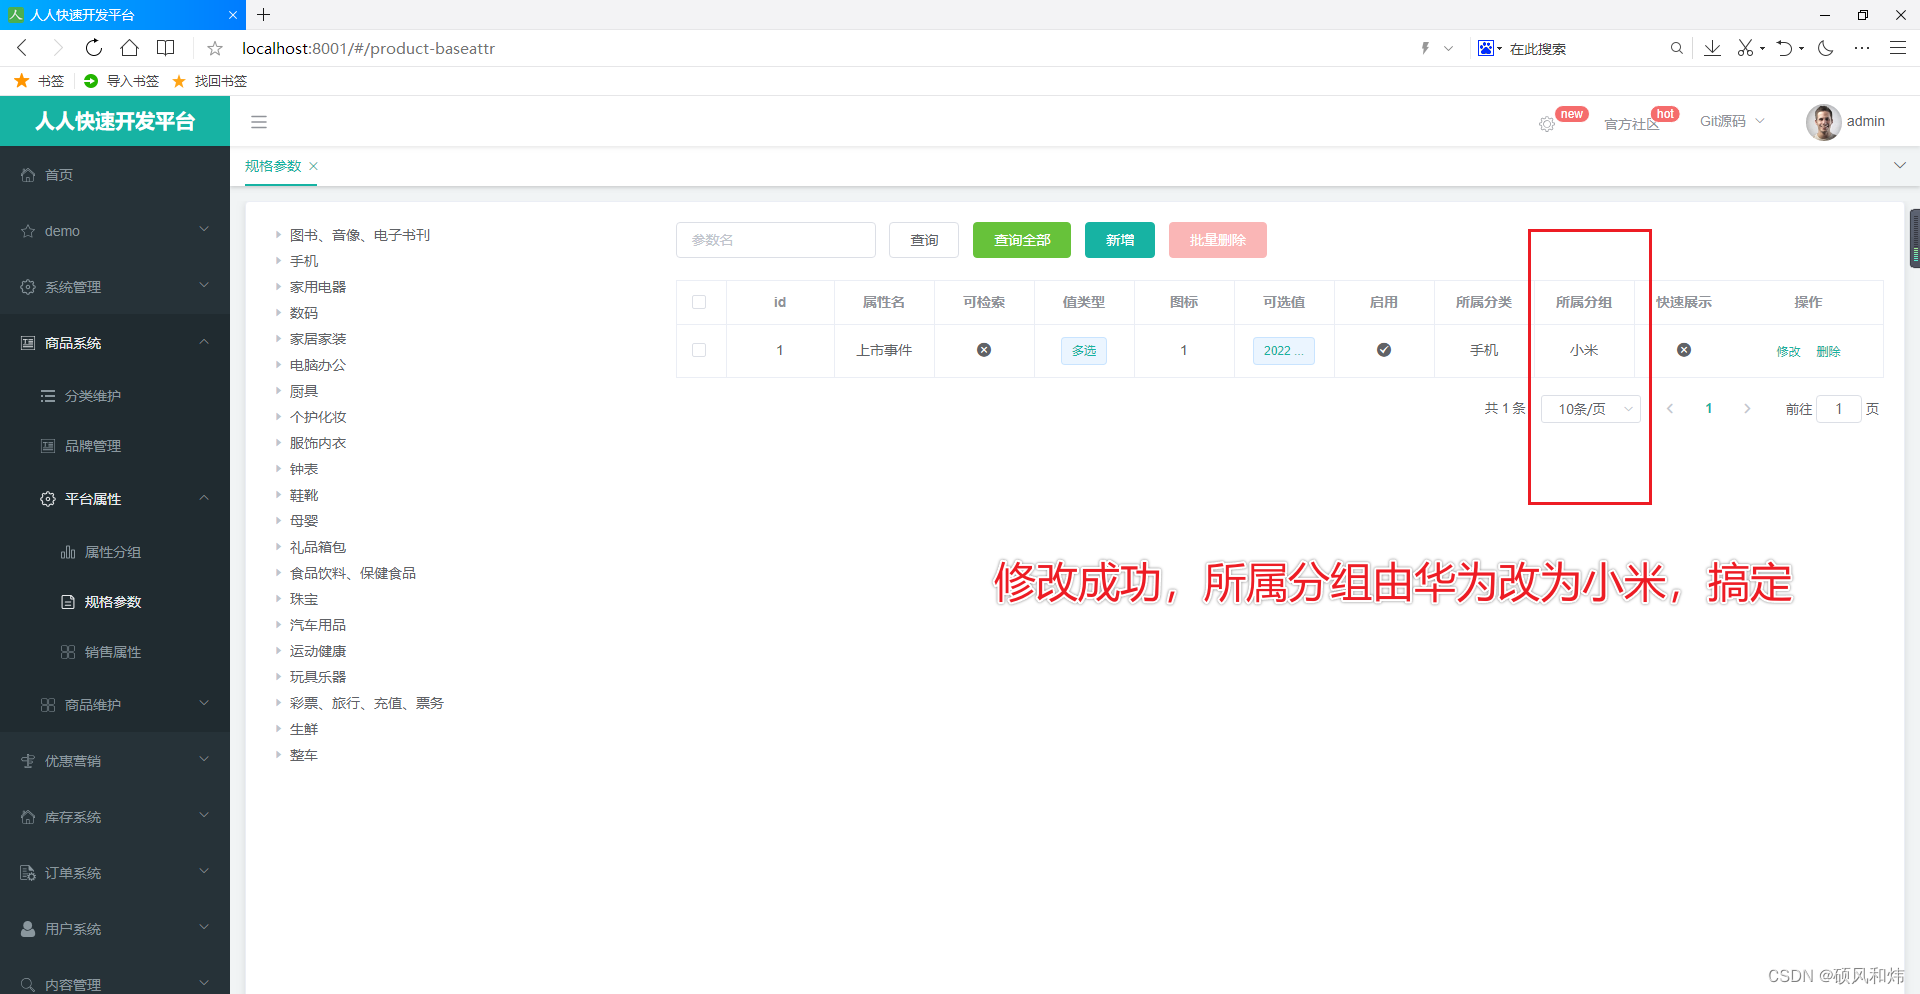
Task: Select the 电脑办公 category in tree
Action: [x=318, y=365]
